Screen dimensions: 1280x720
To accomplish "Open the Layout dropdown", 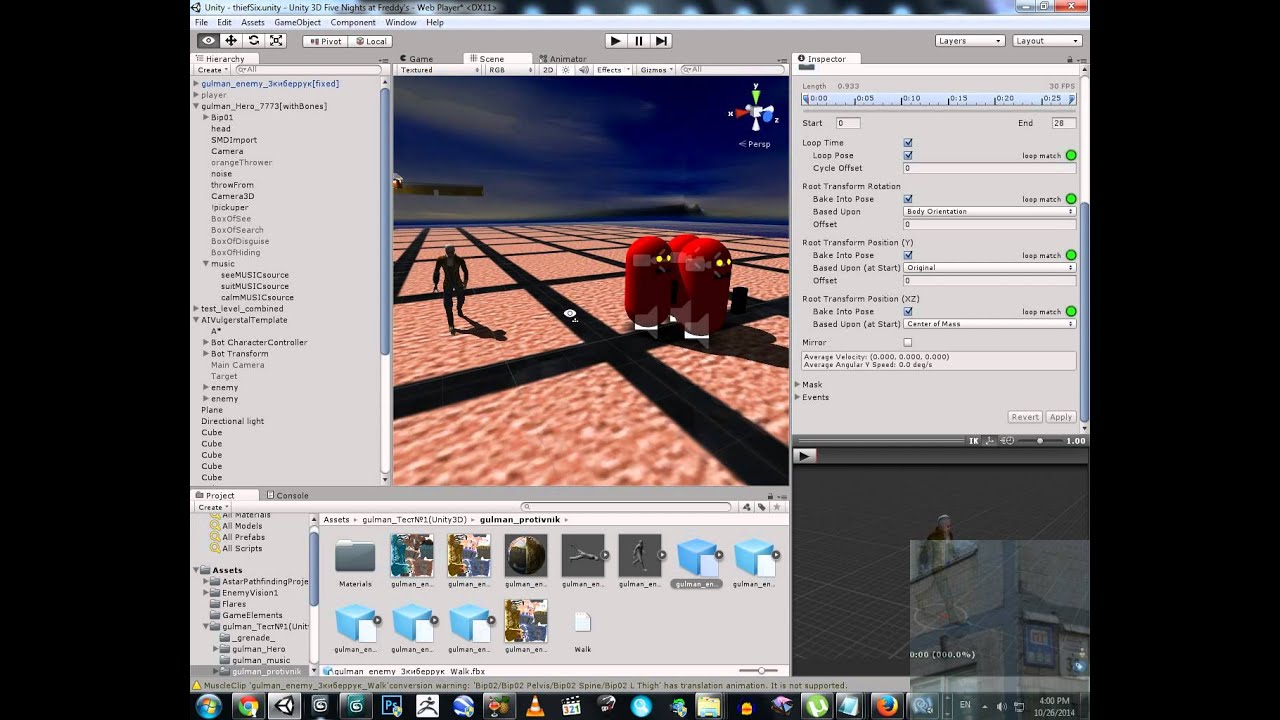I will click(x=1046, y=41).
